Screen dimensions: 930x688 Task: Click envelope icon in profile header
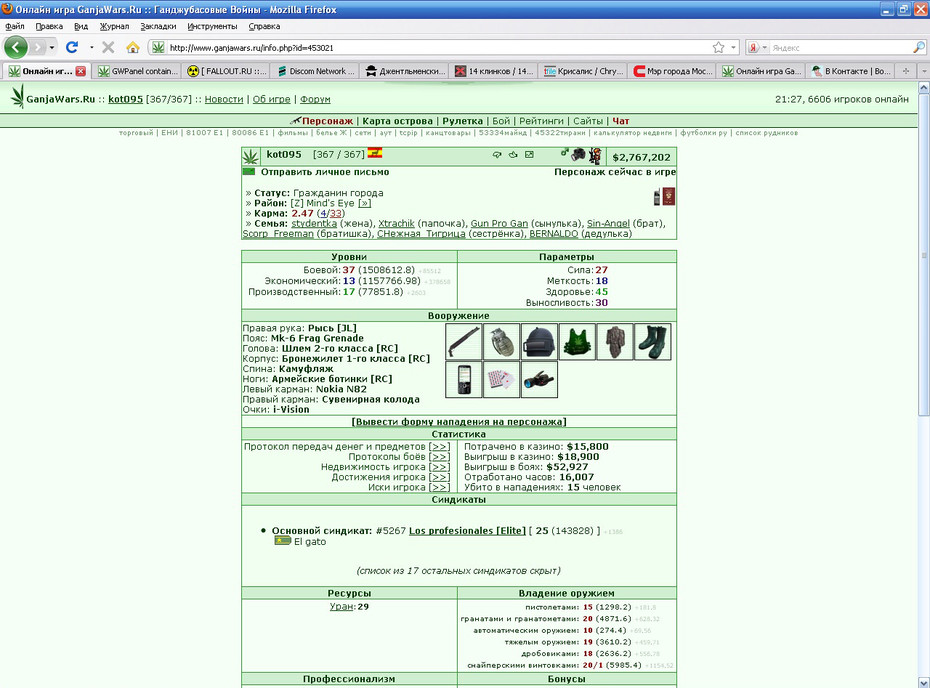pyautogui.click(x=530, y=155)
